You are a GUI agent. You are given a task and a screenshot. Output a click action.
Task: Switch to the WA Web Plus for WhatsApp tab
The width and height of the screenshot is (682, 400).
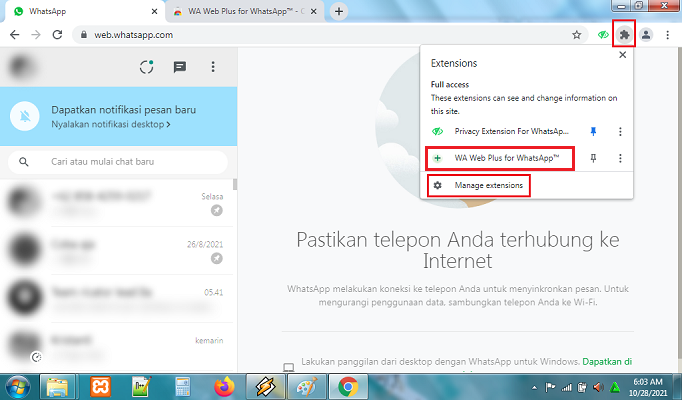click(x=246, y=11)
